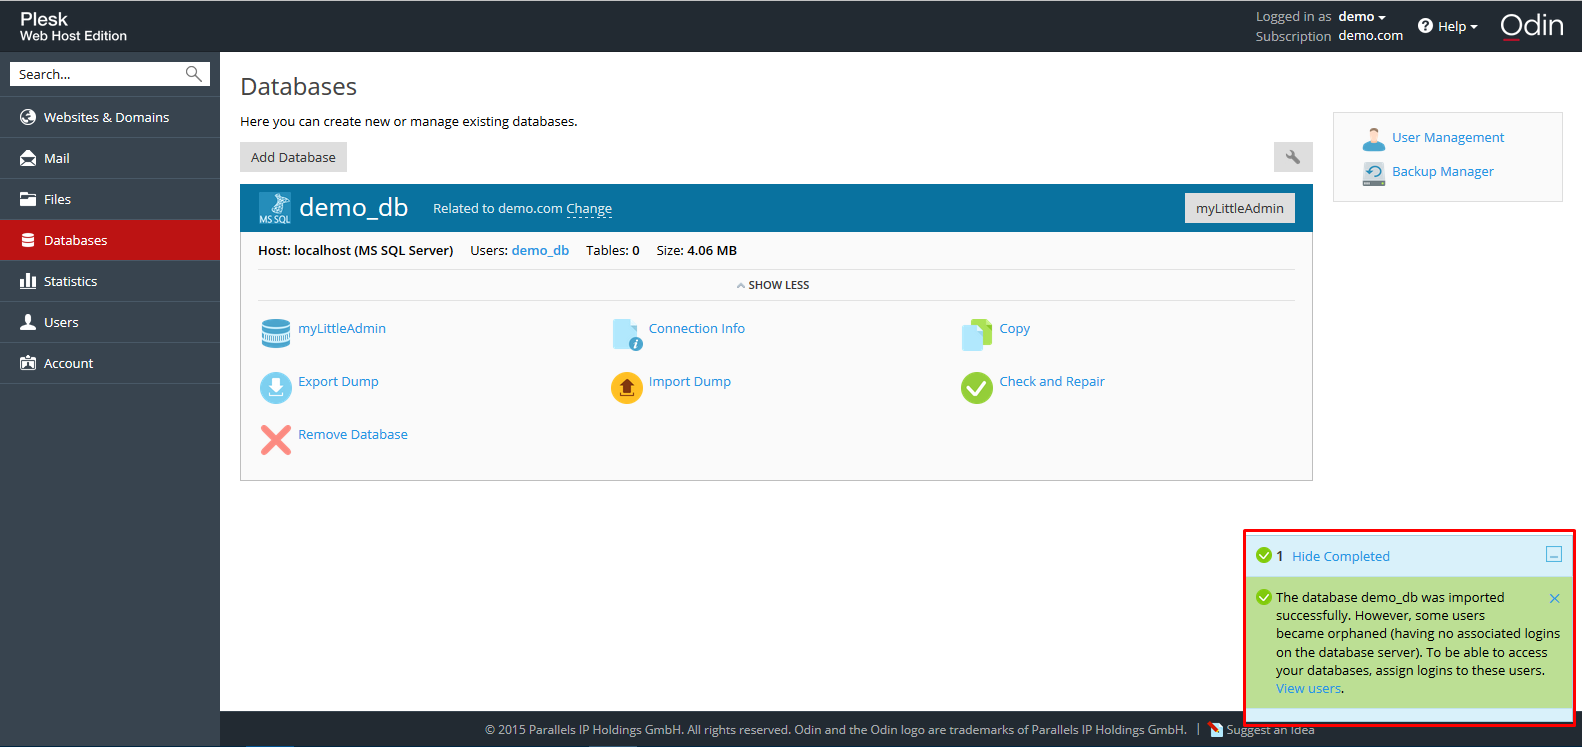Dismiss the database imported notification

(1554, 598)
